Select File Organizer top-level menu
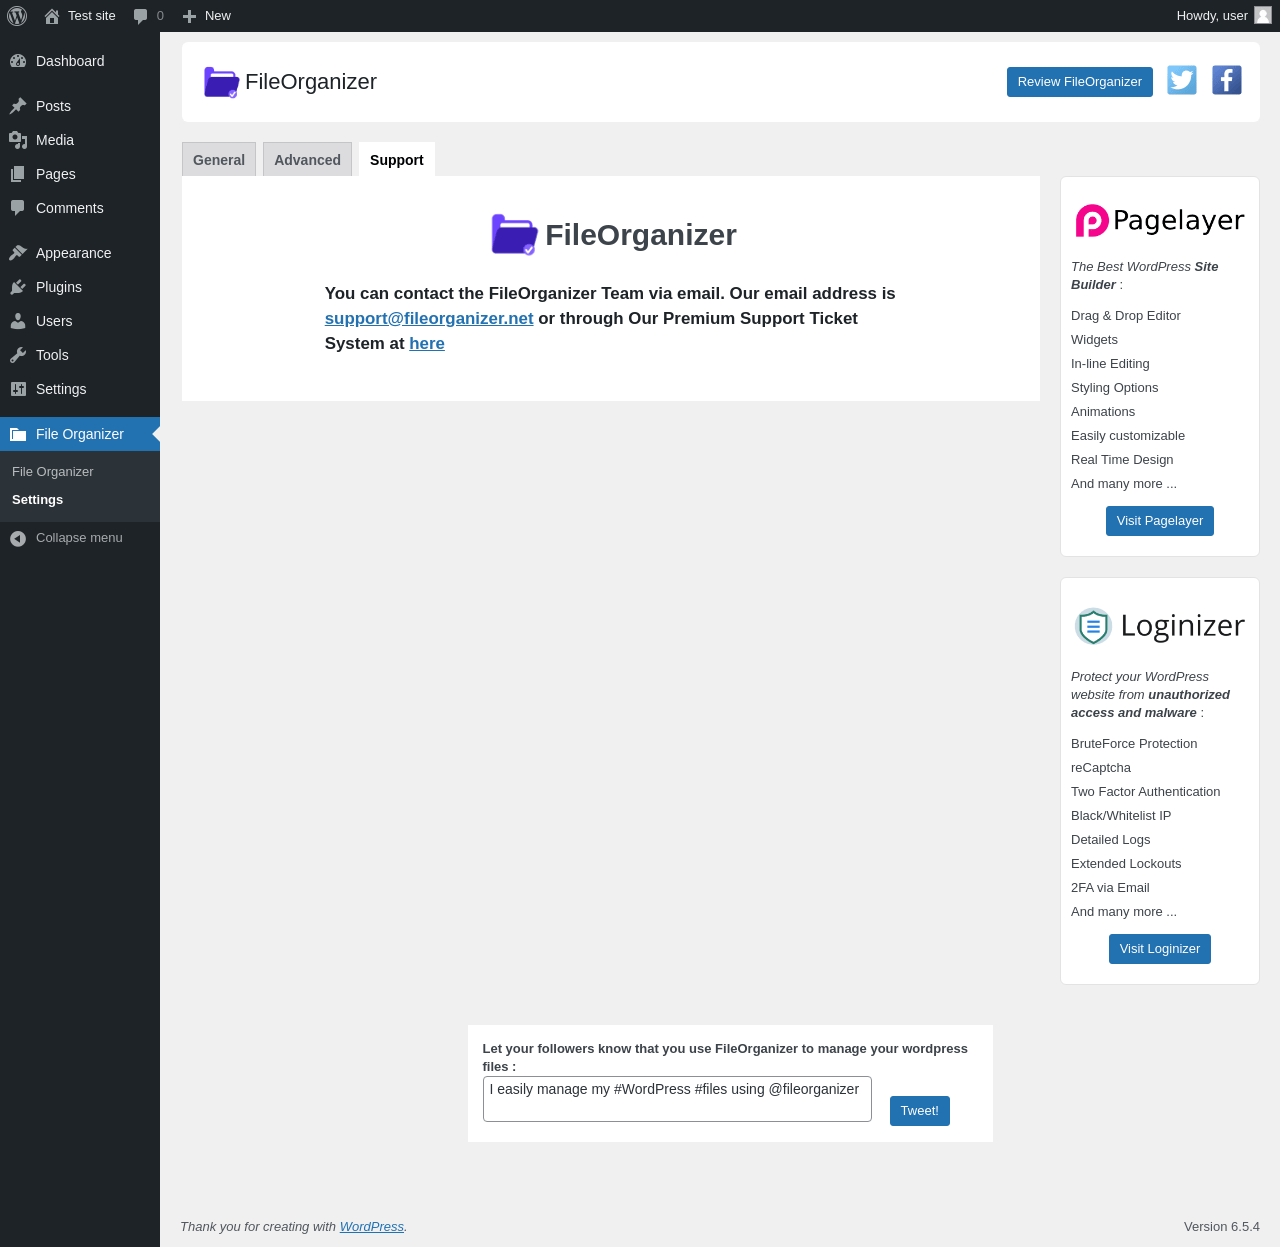Image resolution: width=1280 pixels, height=1247 pixels. coord(80,434)
